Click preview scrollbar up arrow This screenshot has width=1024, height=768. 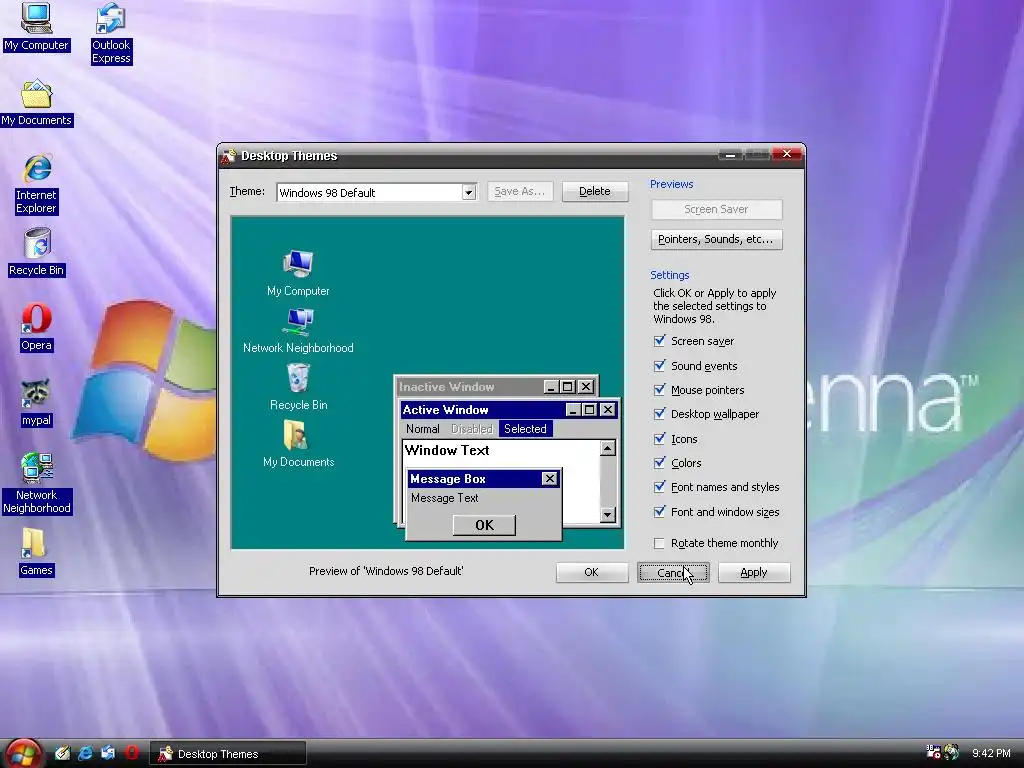608,448
